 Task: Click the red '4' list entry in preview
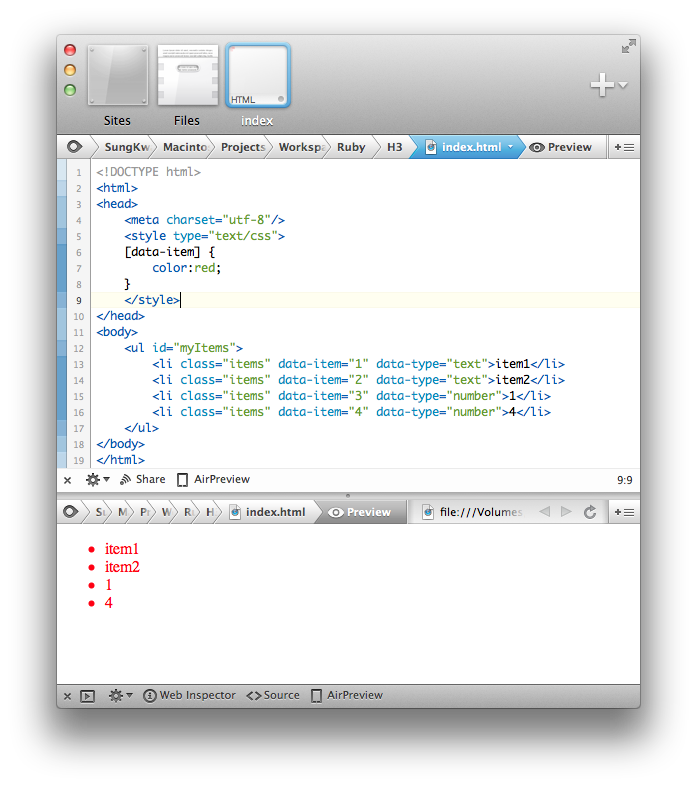(108, 603)
